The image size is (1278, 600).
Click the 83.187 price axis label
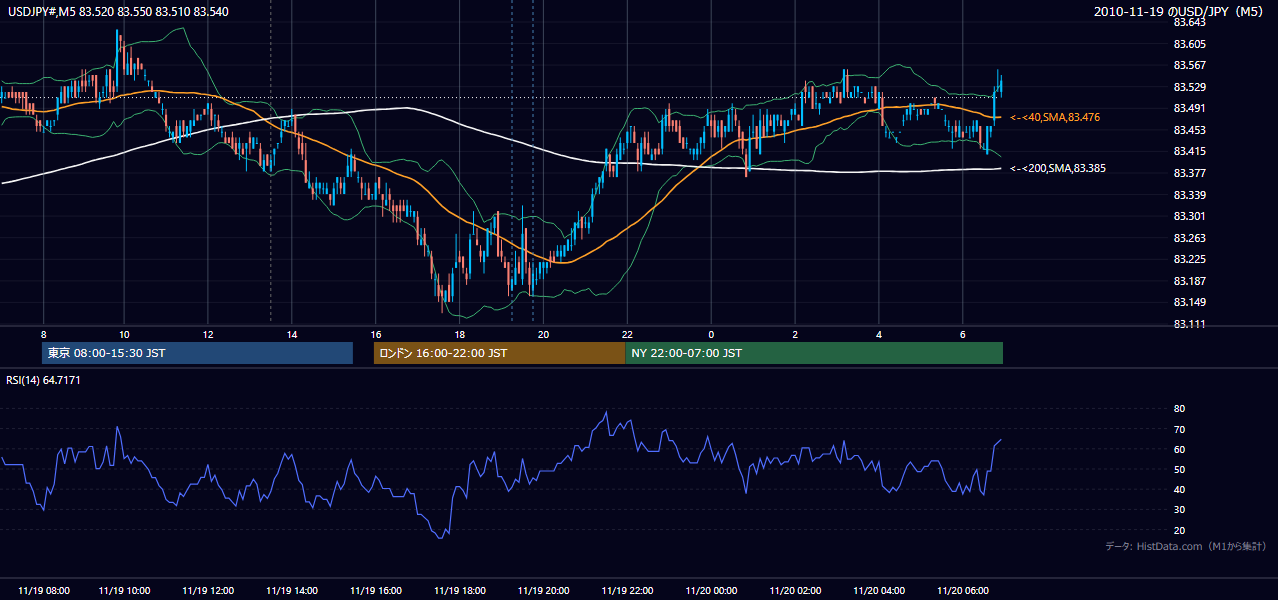pyautogui.click(x=1189, y=281)
